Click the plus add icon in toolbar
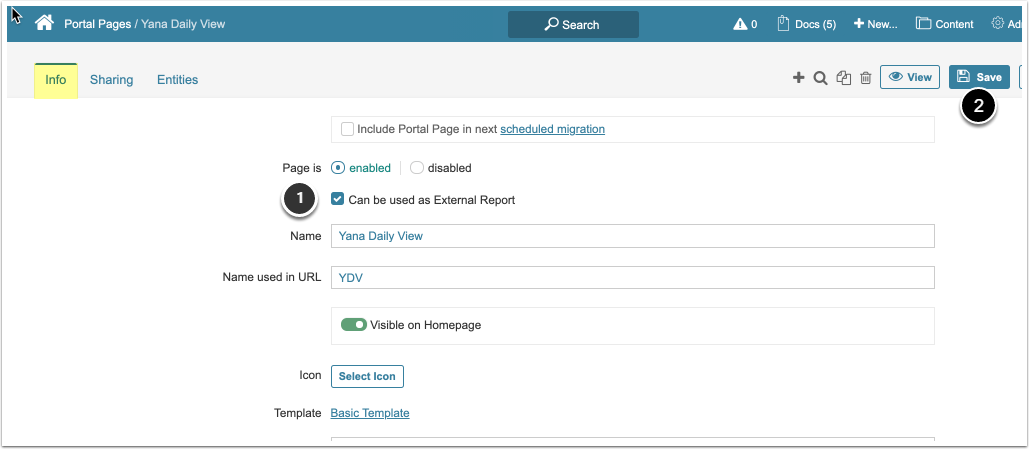The image size is (1029, 449). pyautogui.click(x=798, y=78)
